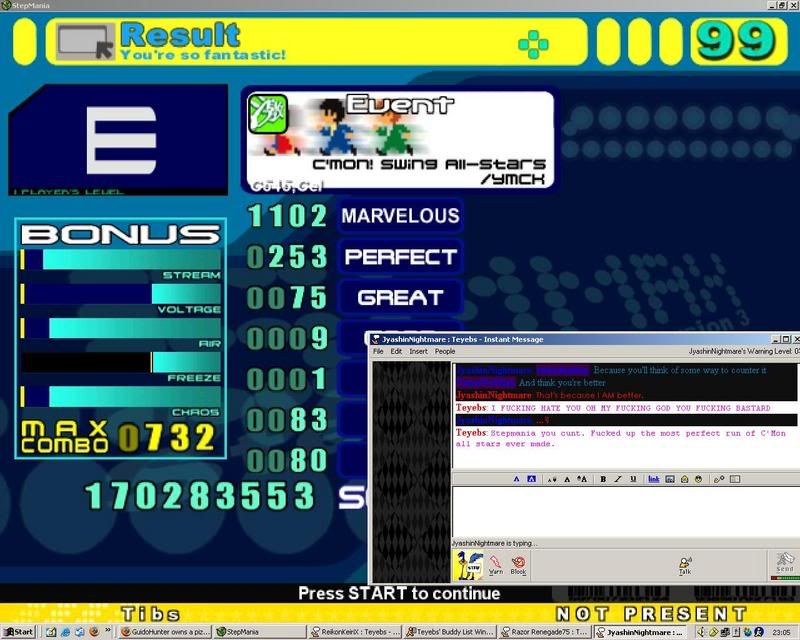
Task: Block the buddy using the Block icon
Action: point(518,566)
